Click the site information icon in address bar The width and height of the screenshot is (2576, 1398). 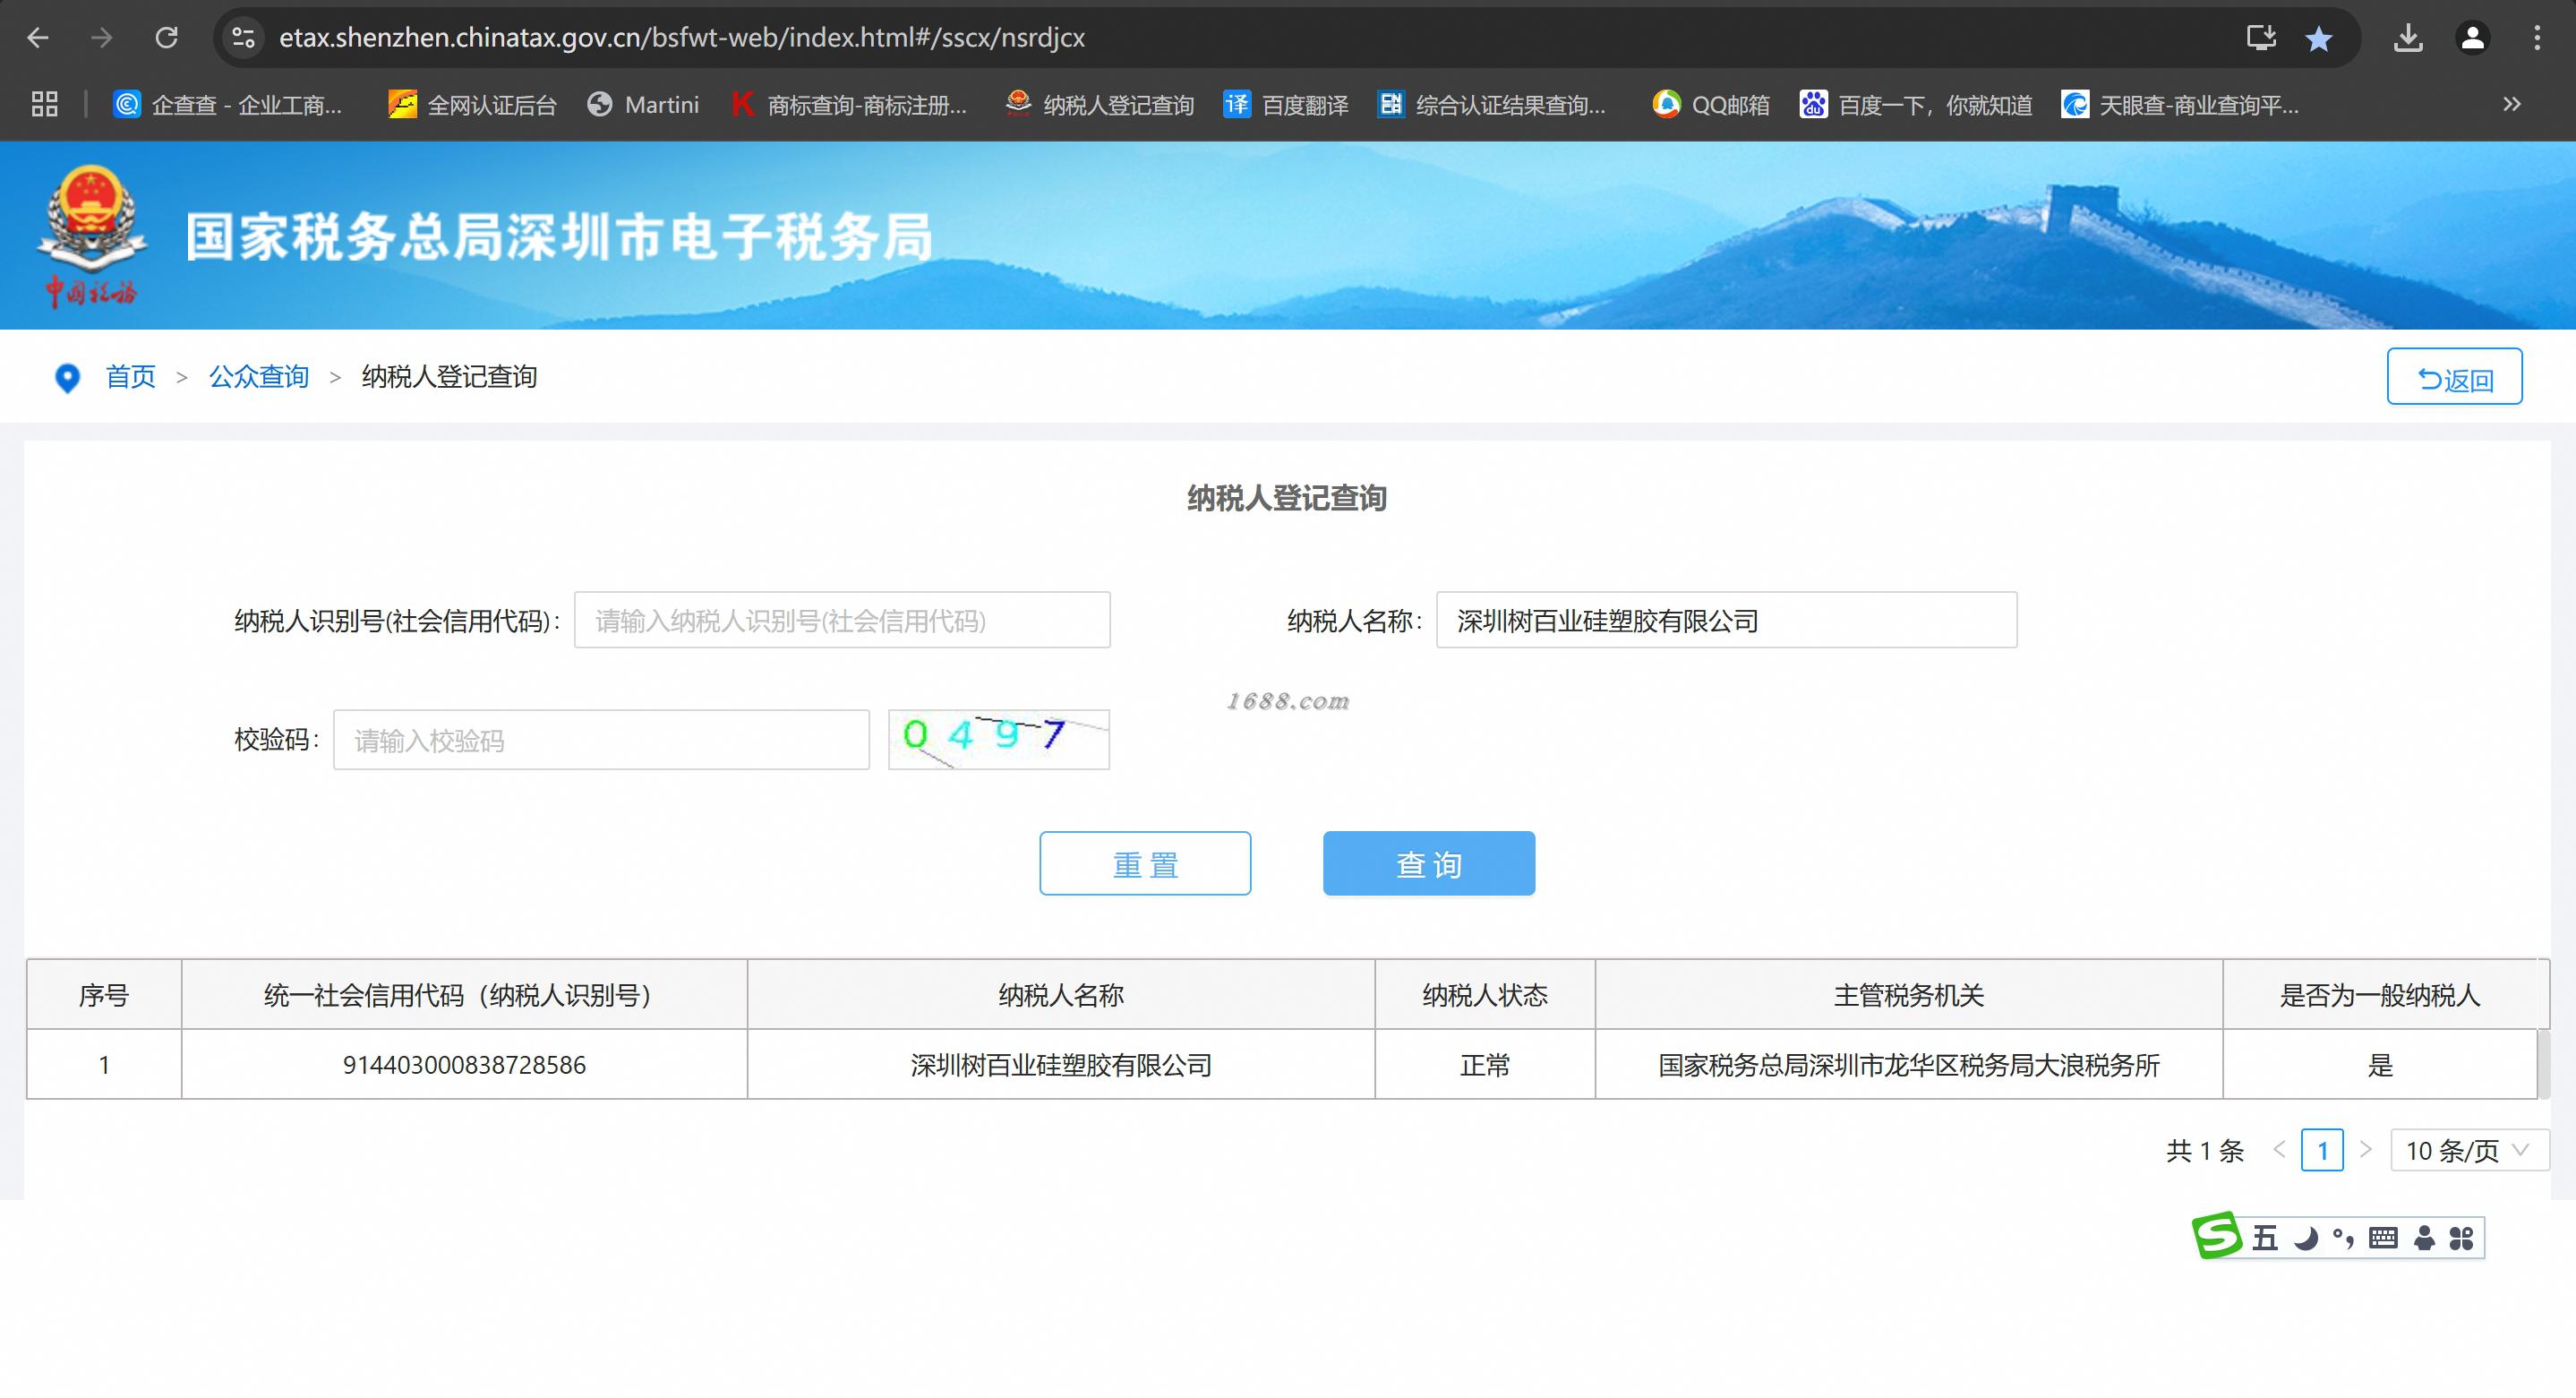click(243, 38)
